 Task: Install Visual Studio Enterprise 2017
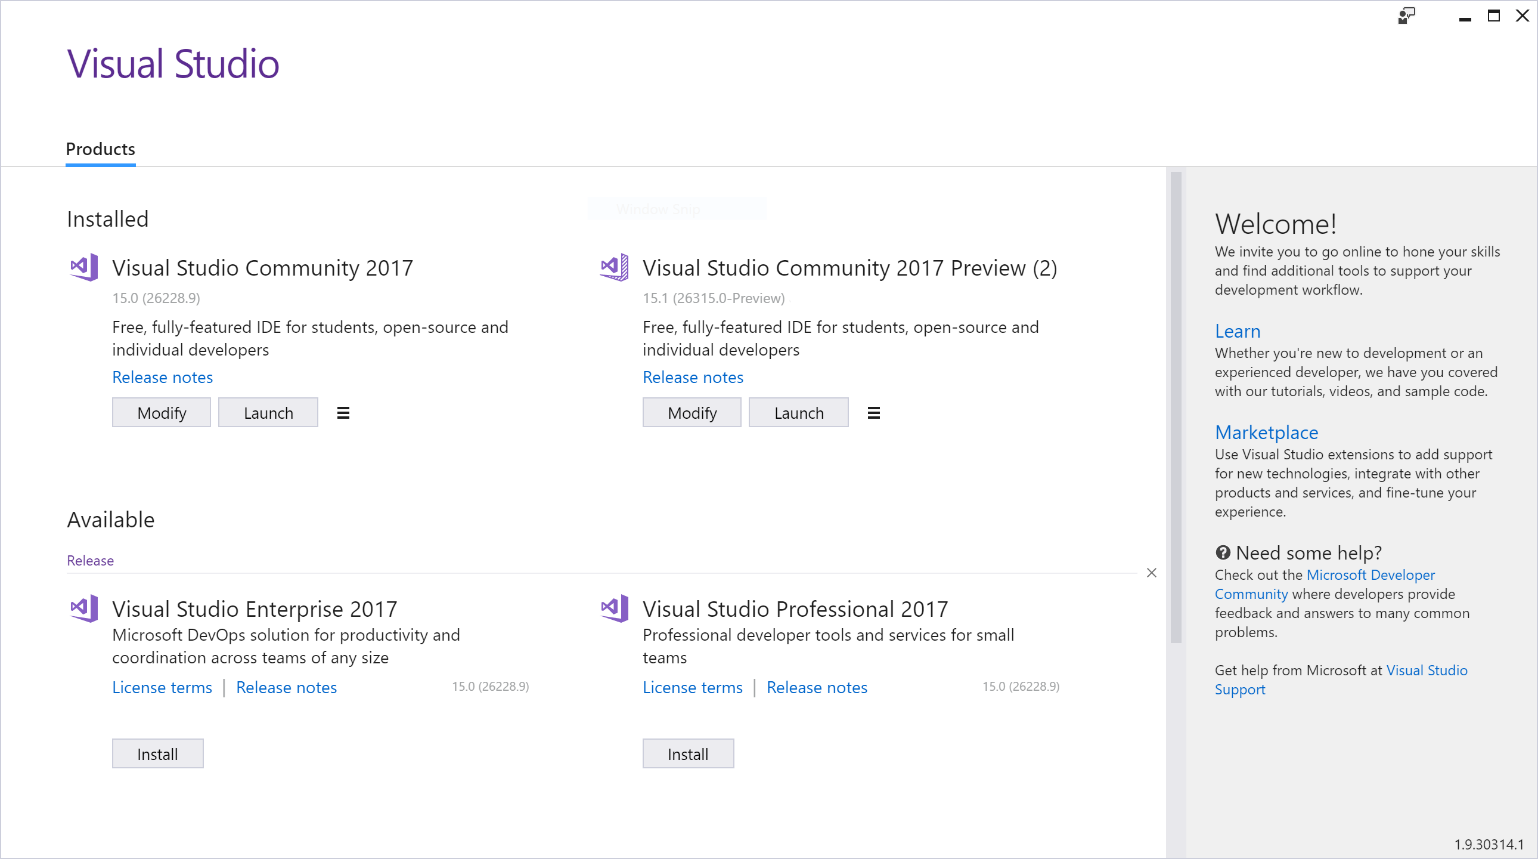coord(158,754)
